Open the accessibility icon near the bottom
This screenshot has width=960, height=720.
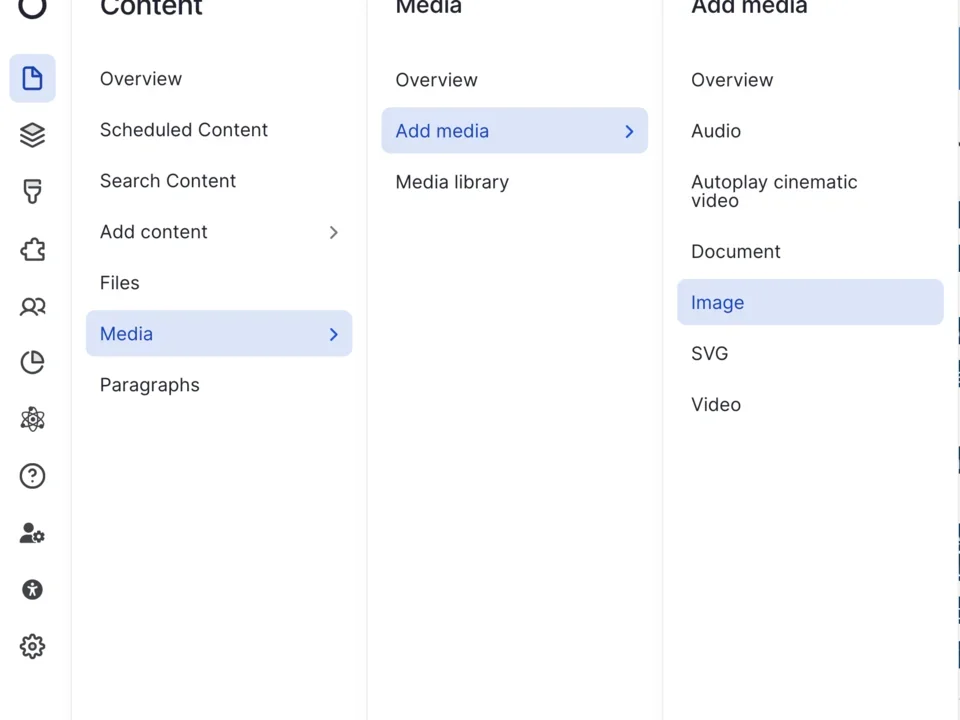[x=32, y=590]
